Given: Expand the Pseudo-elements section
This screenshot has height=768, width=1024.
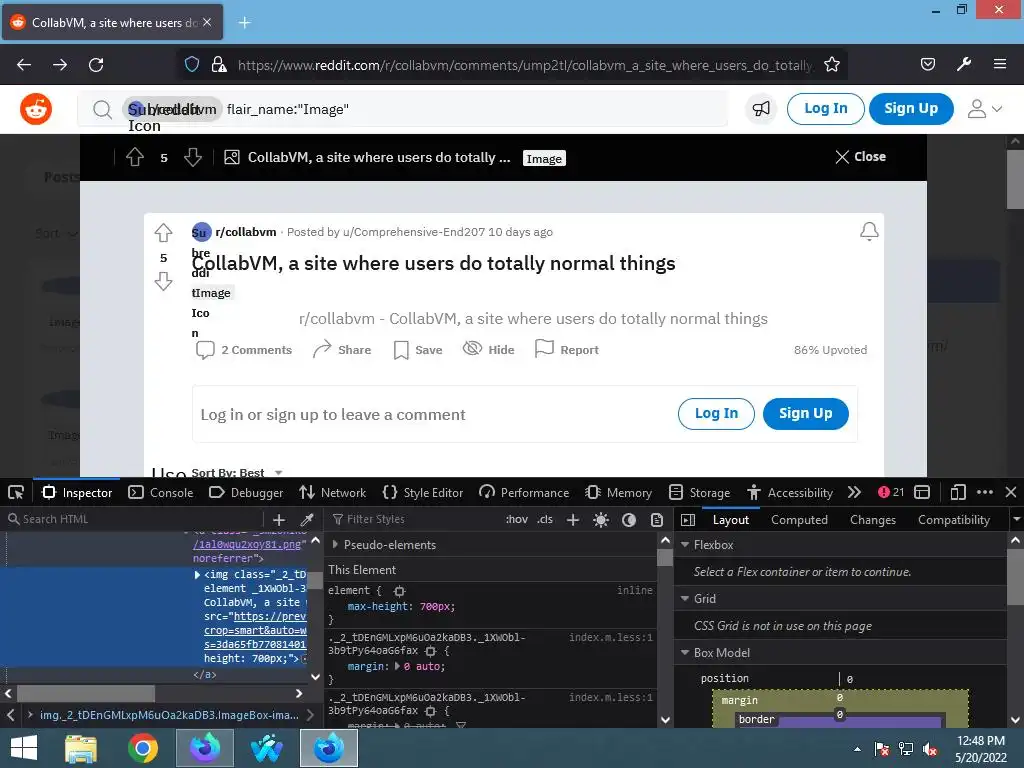Looking at the screenshot, I should click(335, 545).
